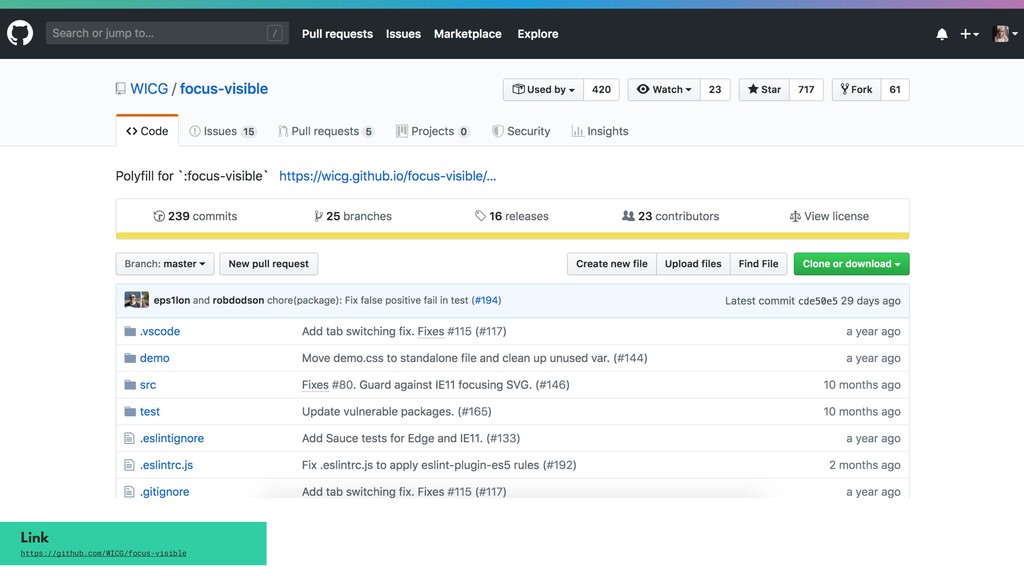Open the user avatar menu
The height and width of the screenshot is (576, 1024).
coord(1004,34)
